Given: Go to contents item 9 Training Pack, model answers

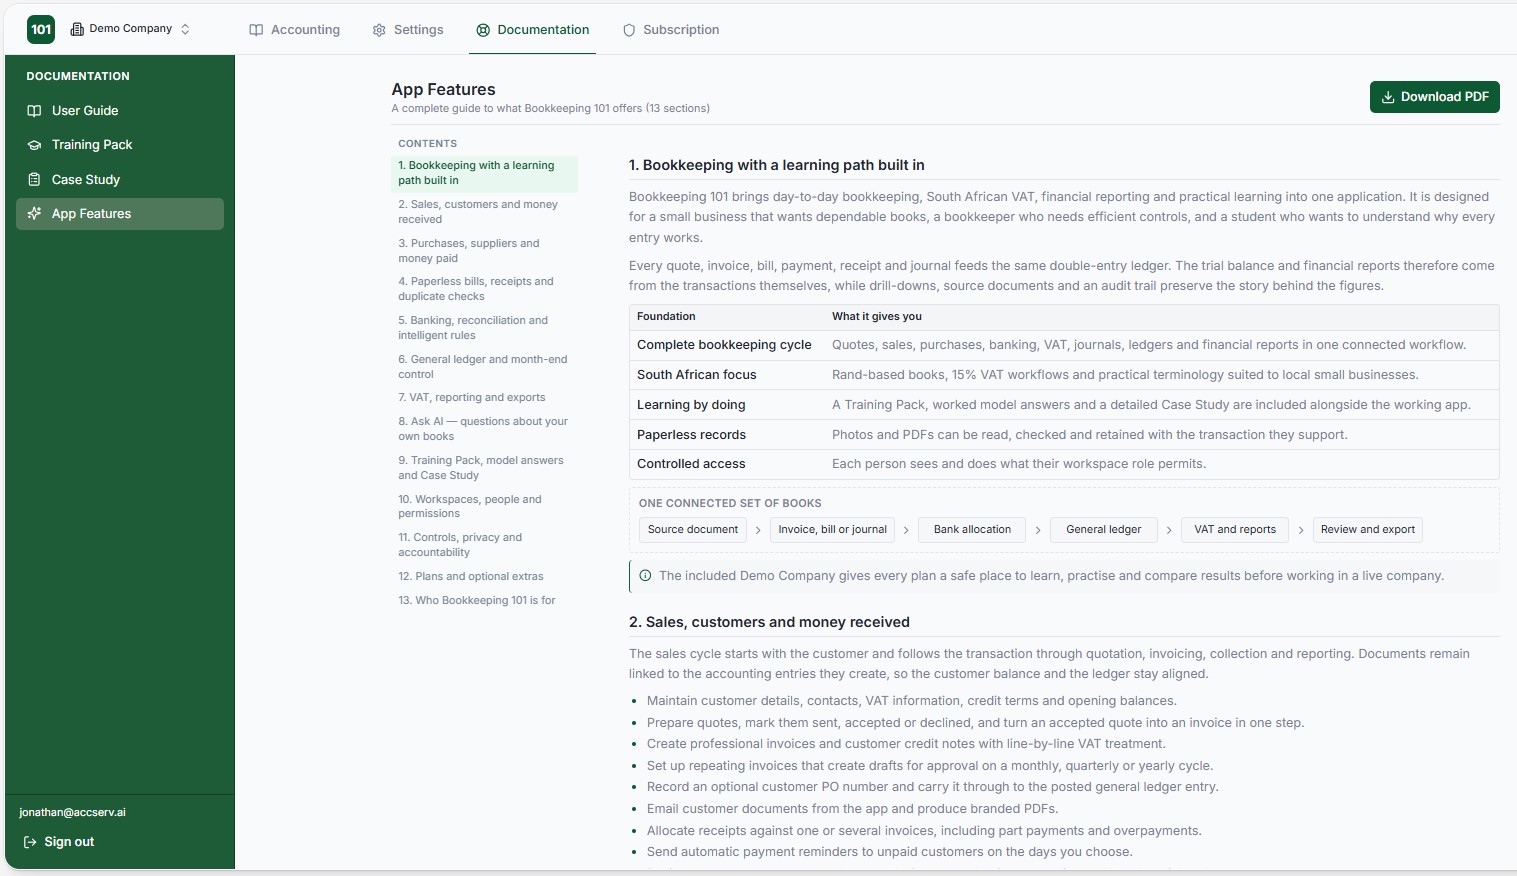Looking at the screenshot, I should point(484,468).
